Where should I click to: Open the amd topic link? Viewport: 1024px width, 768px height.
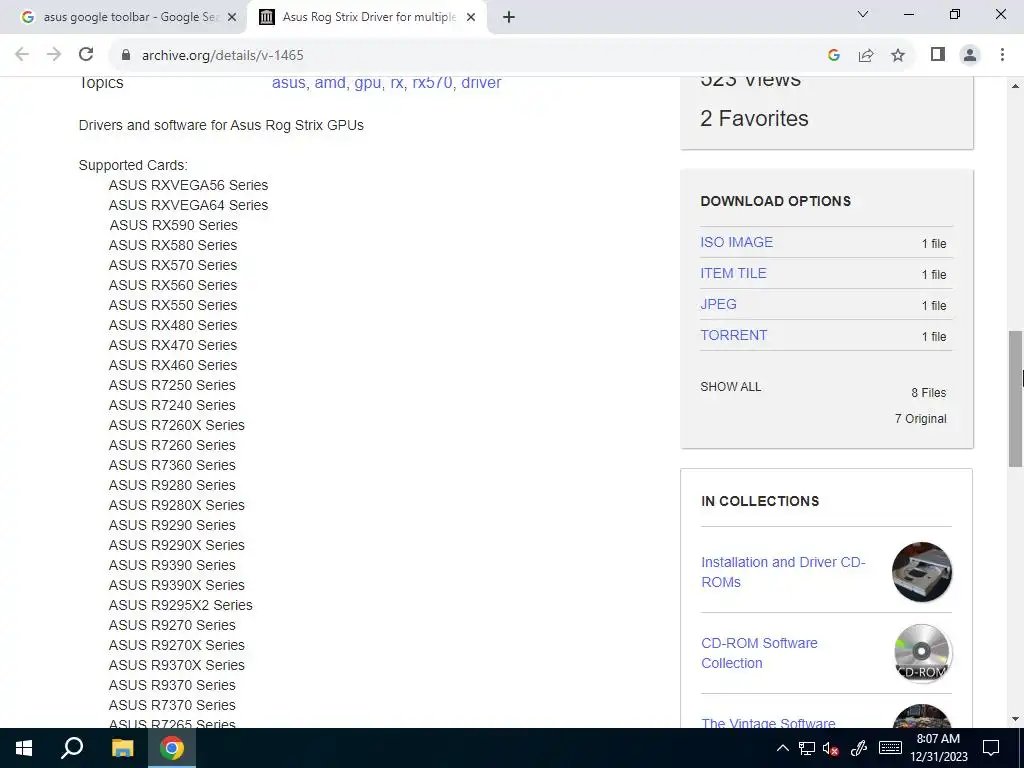330,82
